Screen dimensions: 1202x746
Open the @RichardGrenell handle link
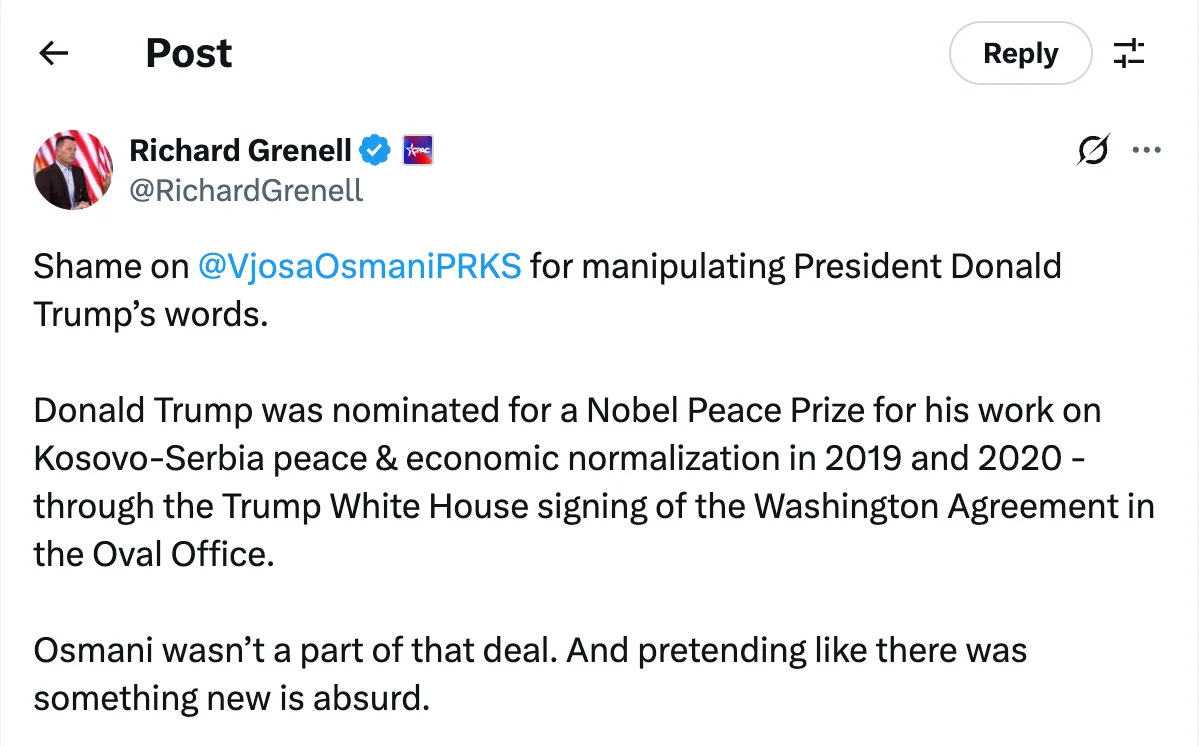246,189
